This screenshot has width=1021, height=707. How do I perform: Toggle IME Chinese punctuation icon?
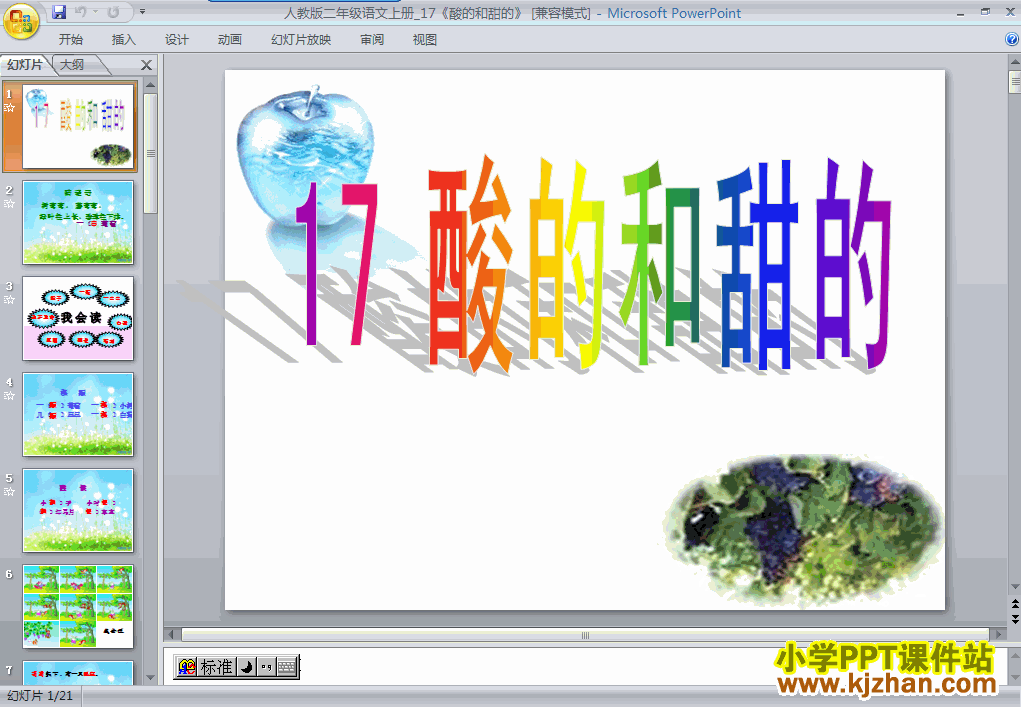(266, 667)
